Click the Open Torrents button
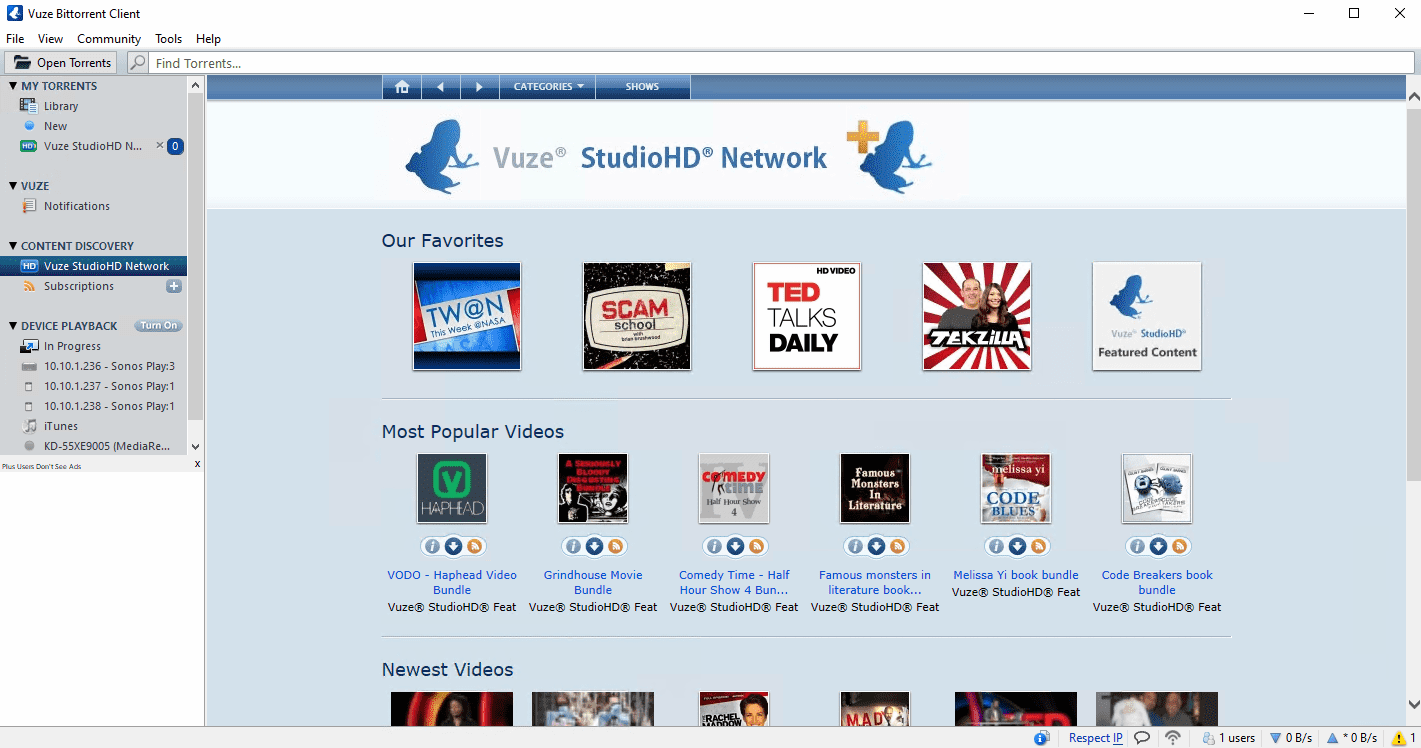This screenshot has width=1421, height=748. click(61, 63)
